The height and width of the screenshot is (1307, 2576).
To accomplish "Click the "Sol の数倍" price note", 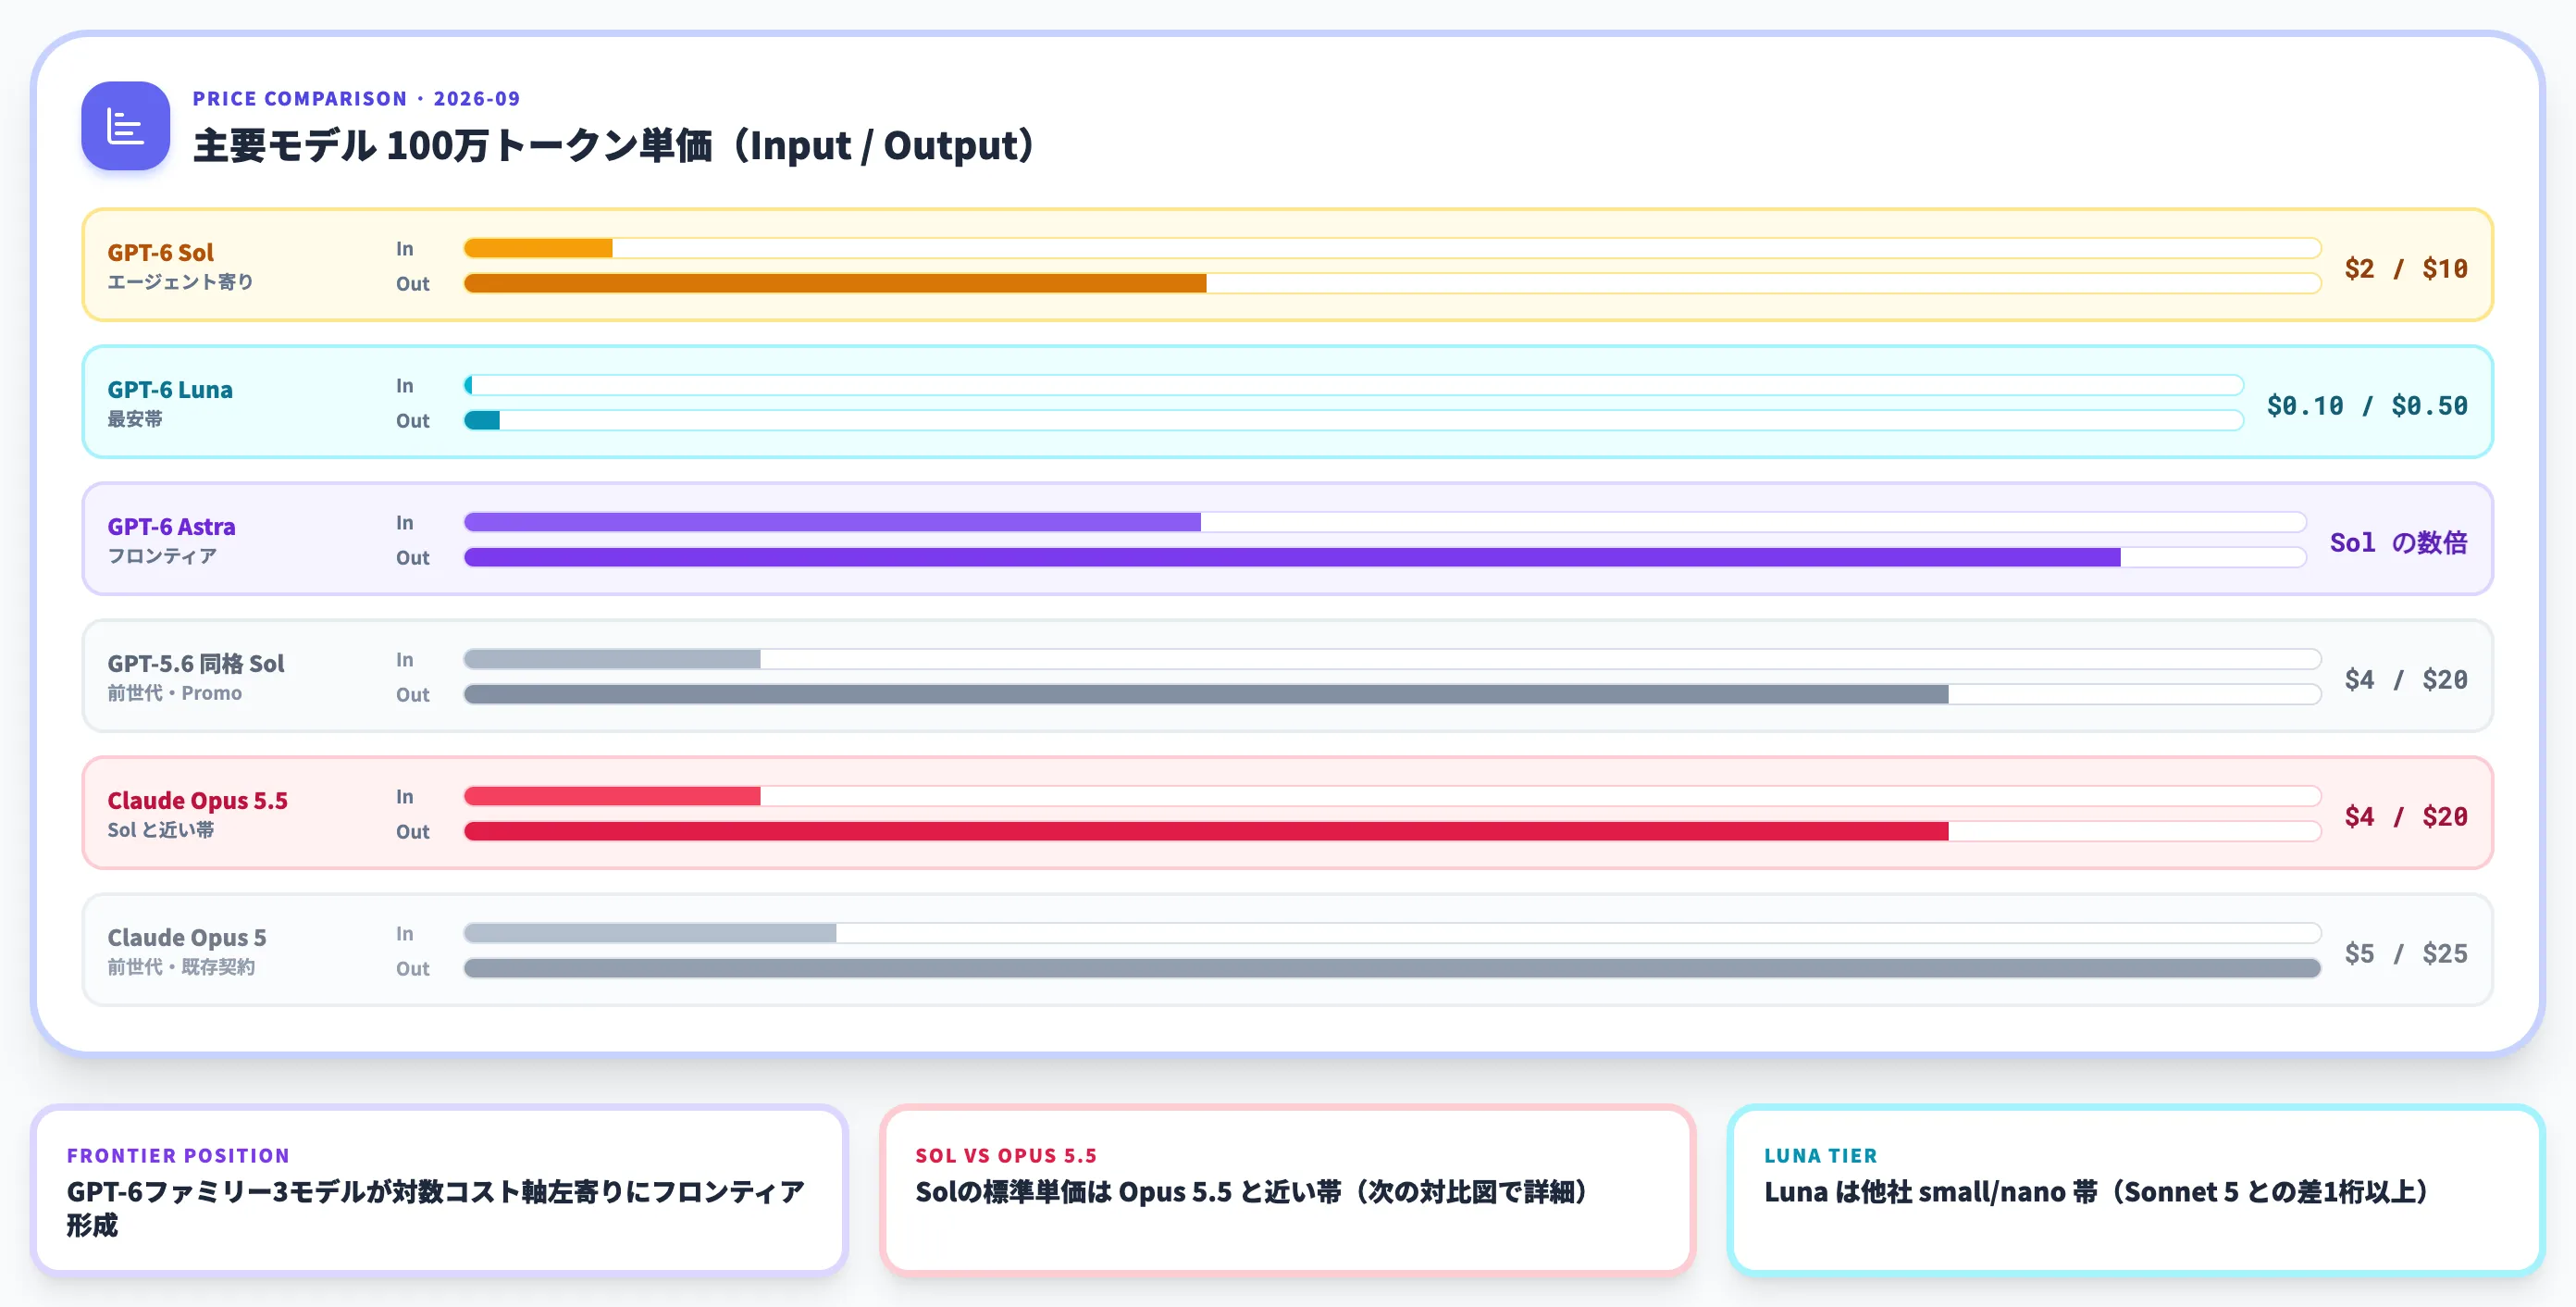I will coord(2398,542).
